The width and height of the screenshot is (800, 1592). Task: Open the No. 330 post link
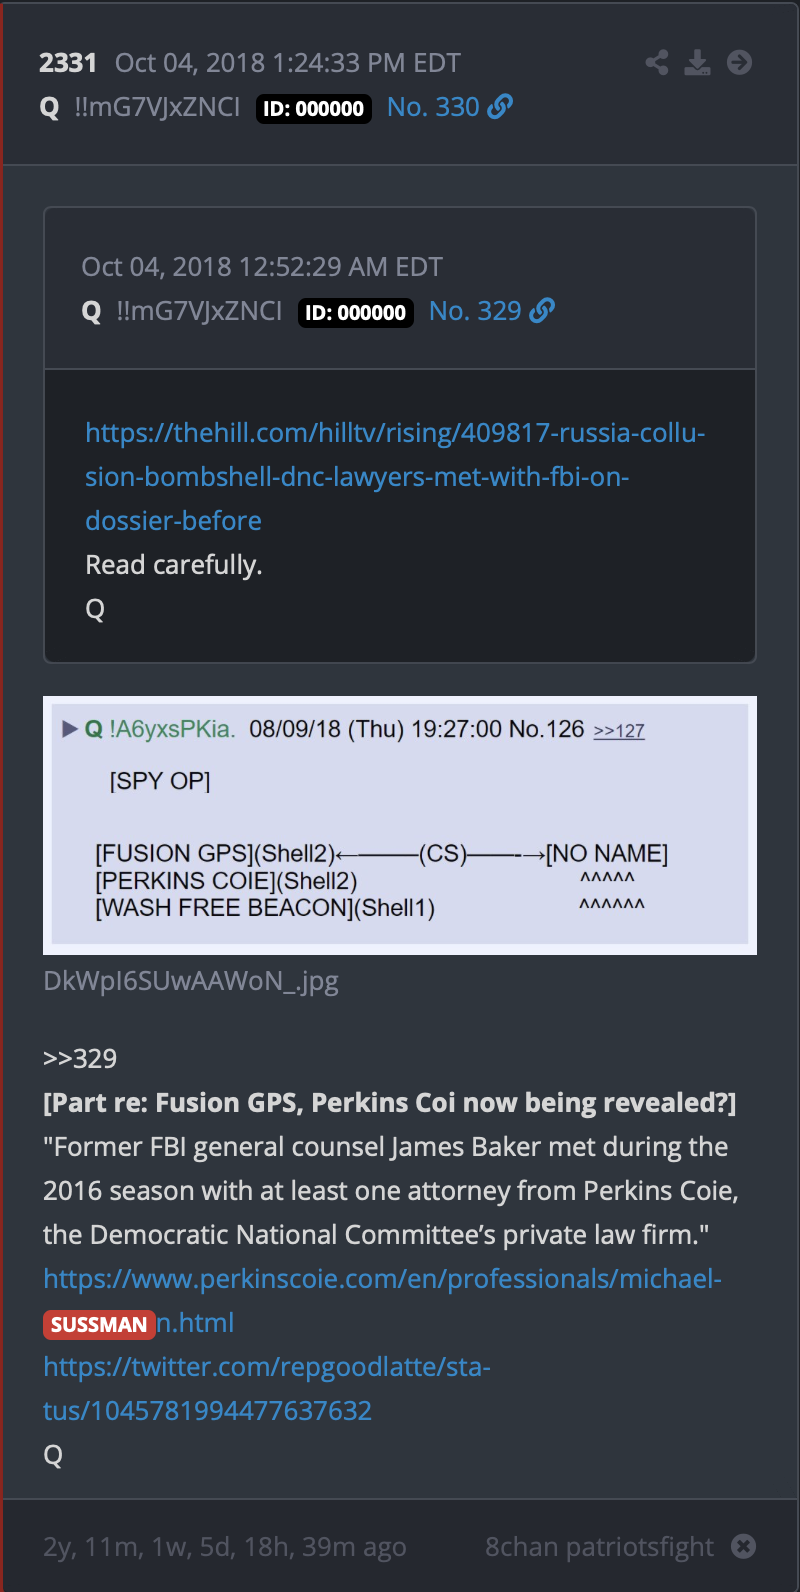pyautogui.click(x=433, y=107)
